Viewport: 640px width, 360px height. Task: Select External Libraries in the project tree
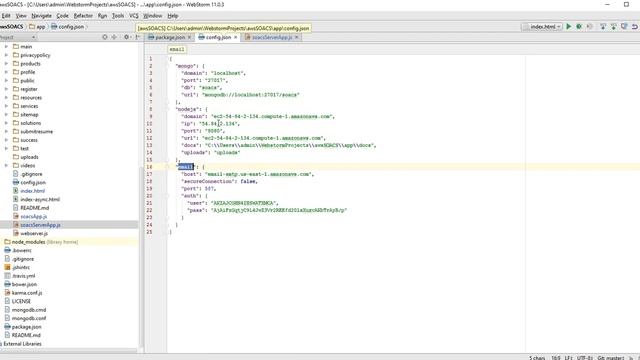(x=22, y=344)
